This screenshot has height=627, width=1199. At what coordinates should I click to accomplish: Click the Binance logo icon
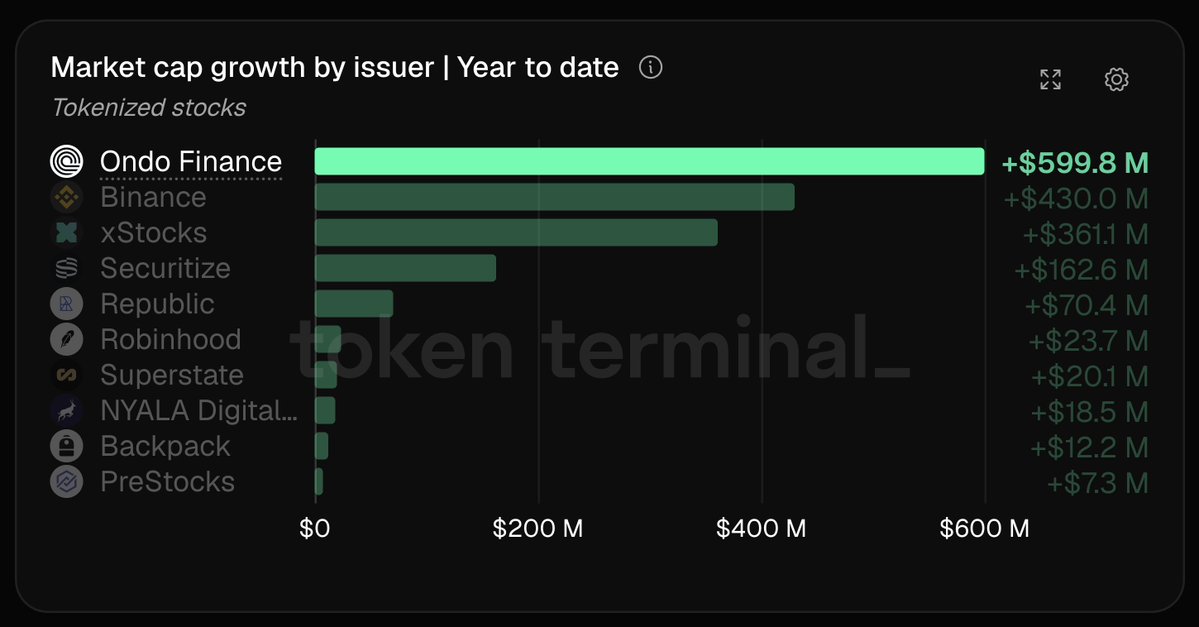tap(67, 197)
